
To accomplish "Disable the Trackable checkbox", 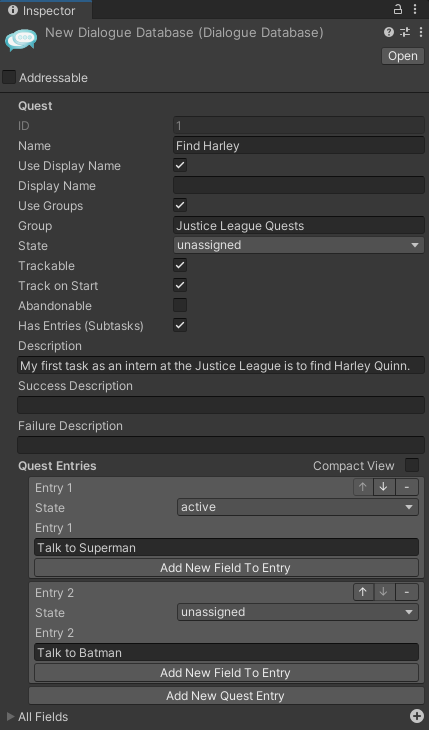I will pyautogui.click(x=180, y=265).
